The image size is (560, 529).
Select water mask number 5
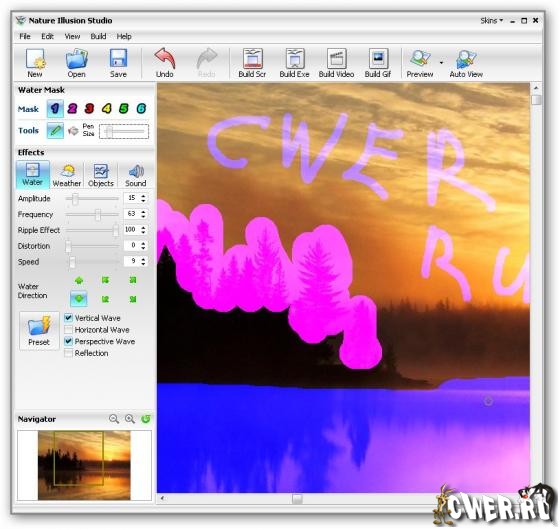point(124,109)
